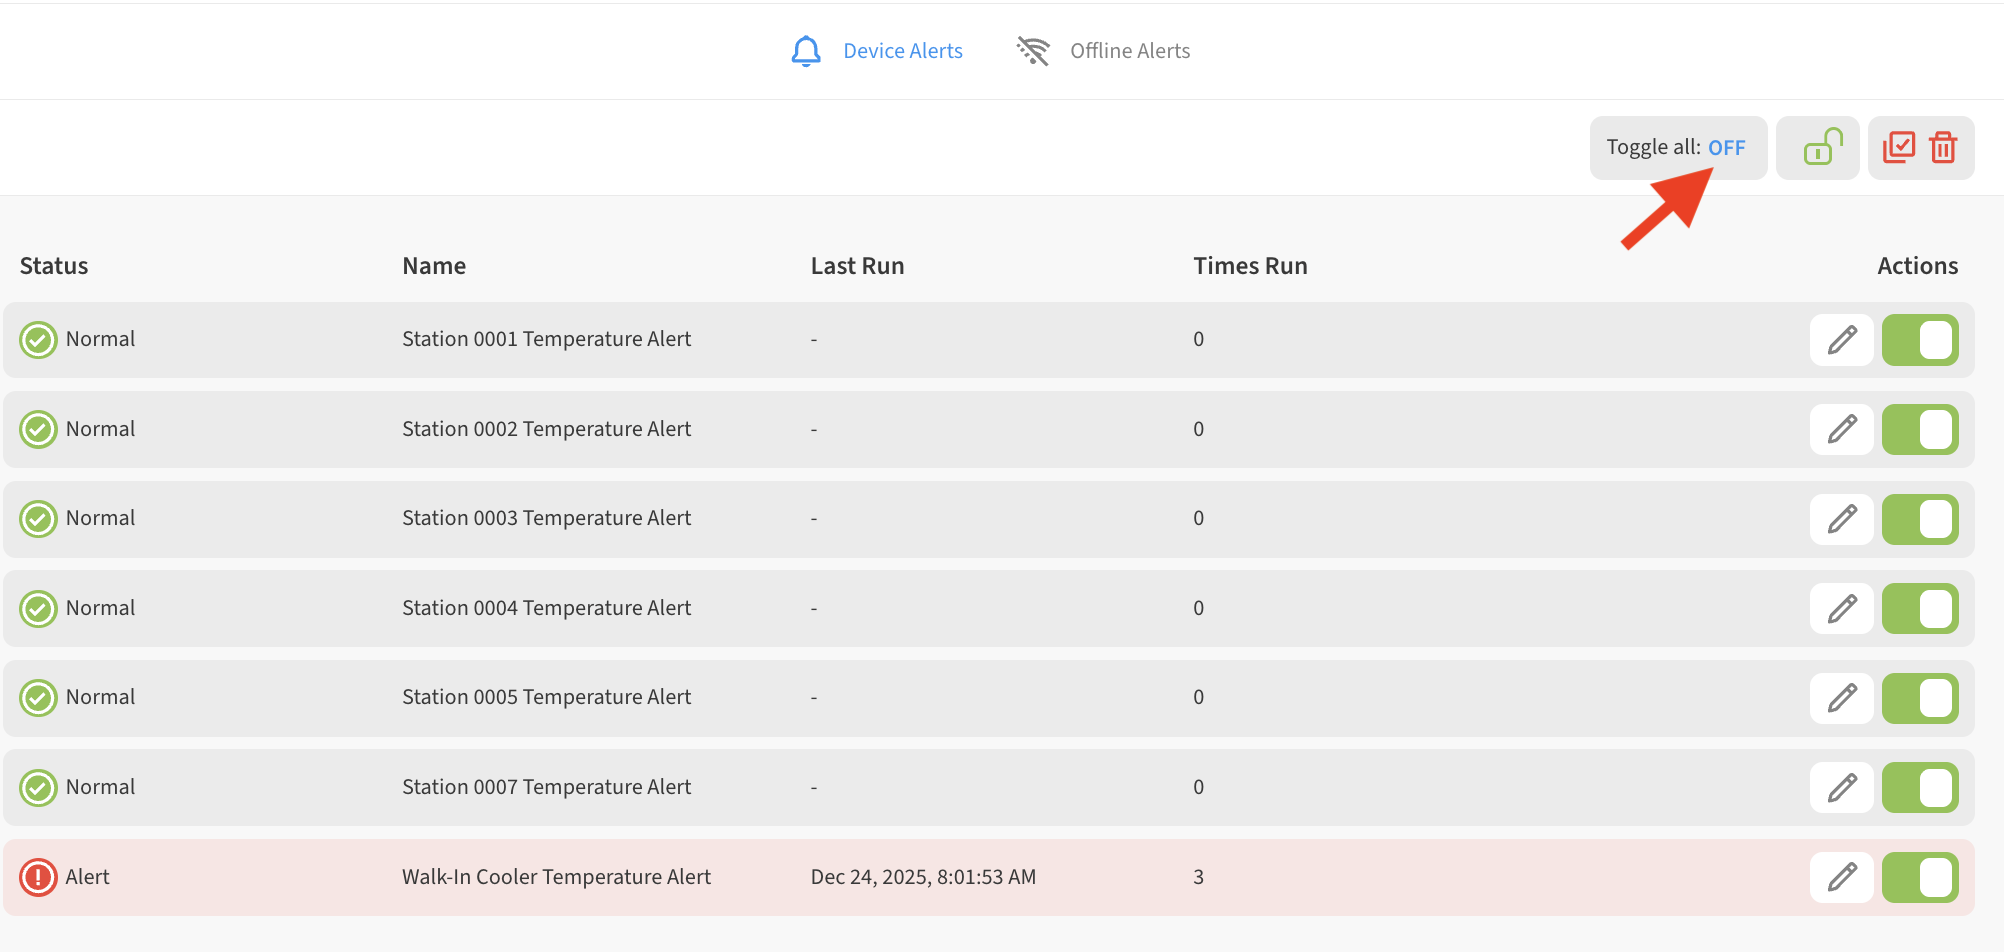
Task: Edit Station 0001 Temperature Alert with pencil
Action: pos(1841,340)
